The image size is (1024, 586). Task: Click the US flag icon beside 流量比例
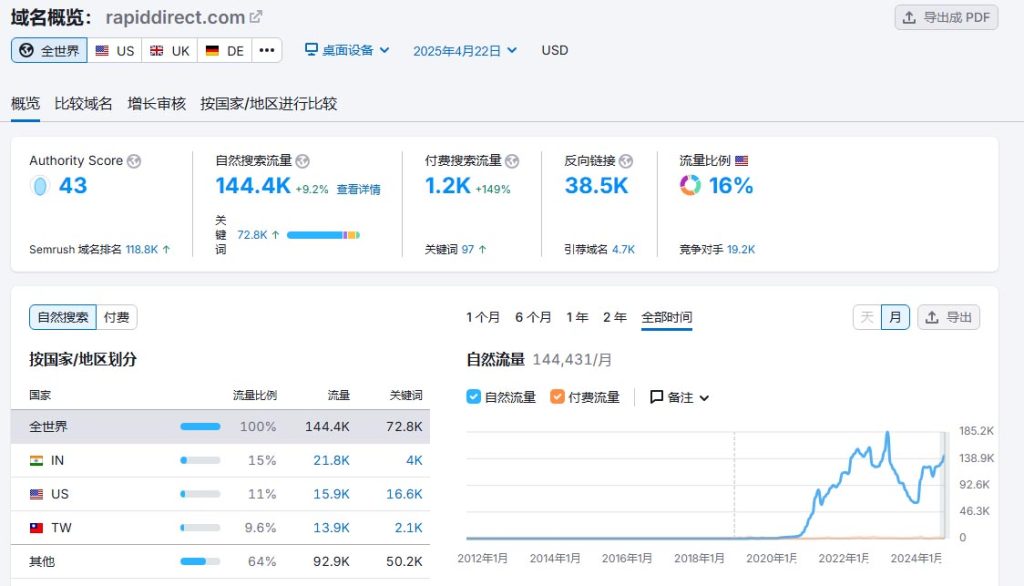pos(741,161)
